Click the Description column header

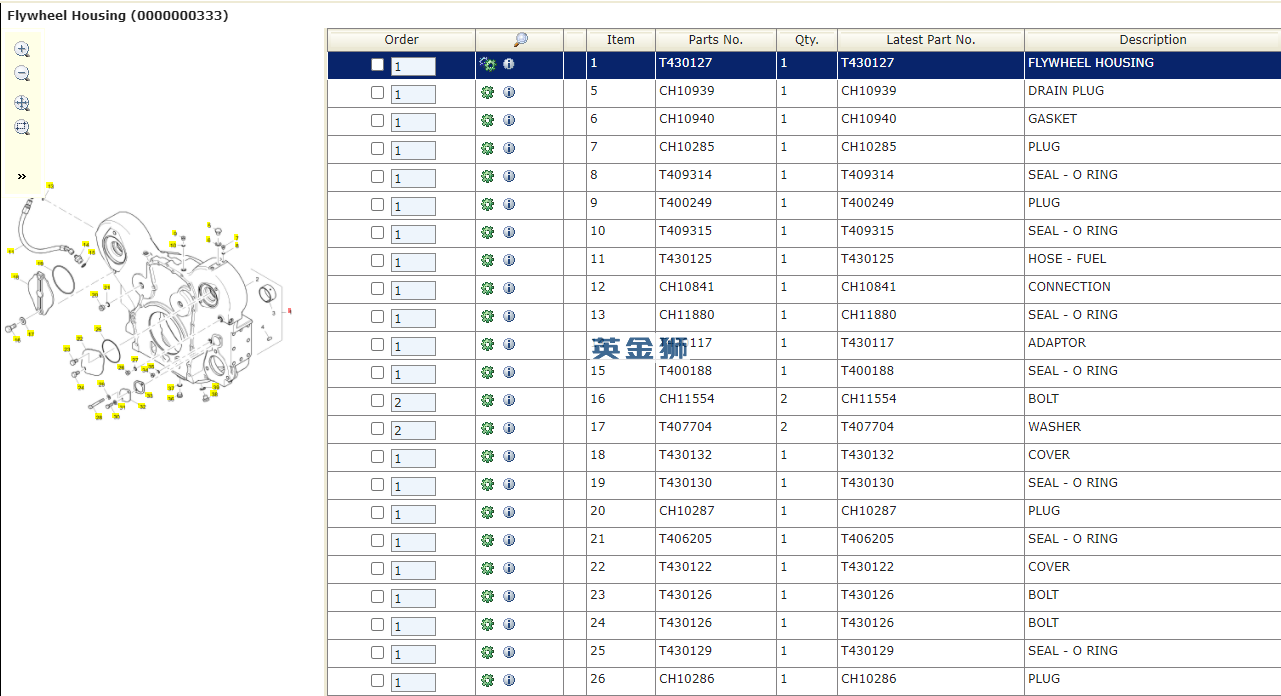pos(1153,40)
